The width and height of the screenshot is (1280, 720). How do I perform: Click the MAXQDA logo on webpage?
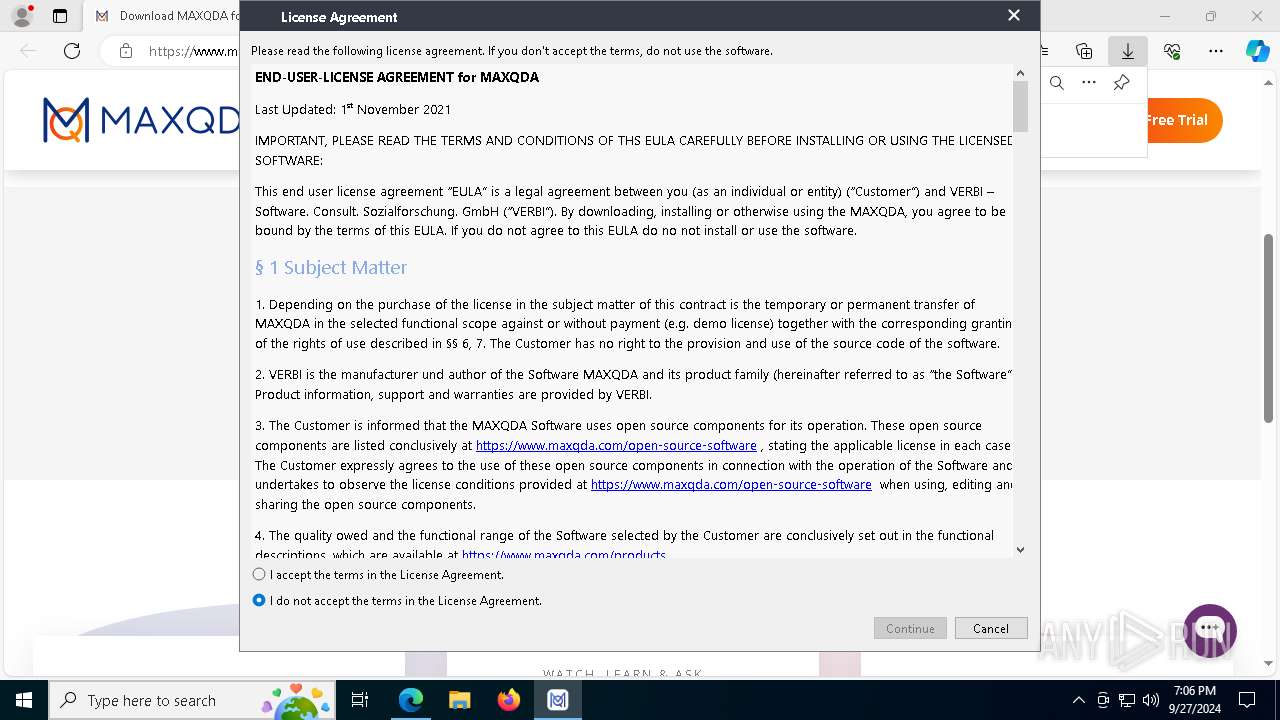coord(141,120)
